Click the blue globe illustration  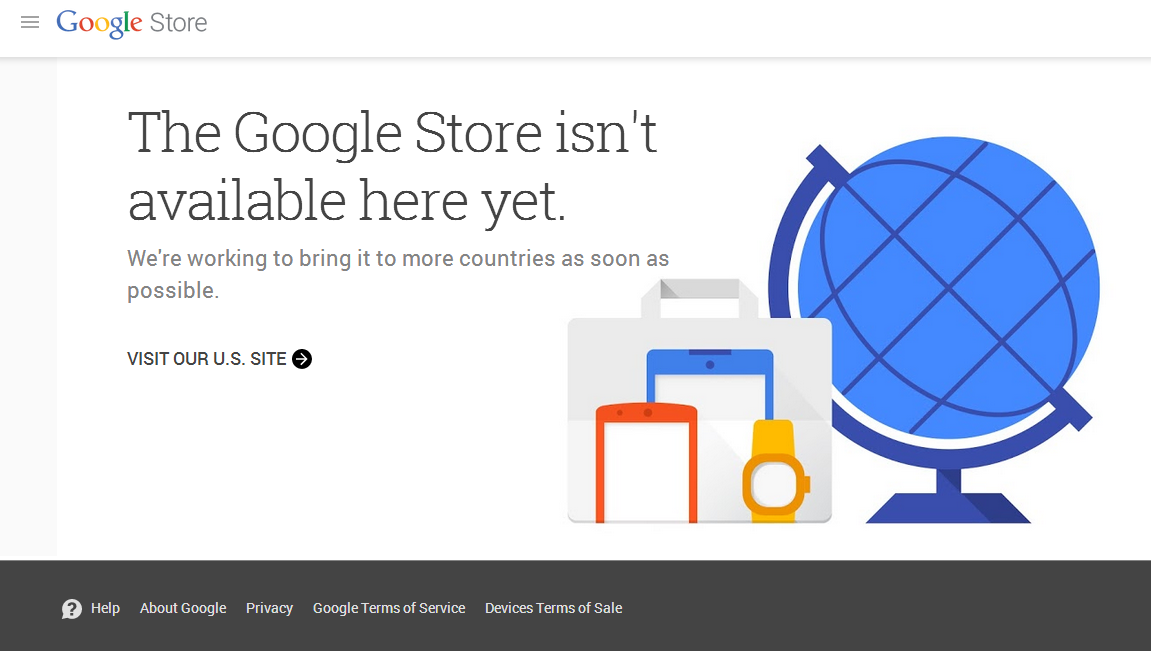tap(948, 288)
